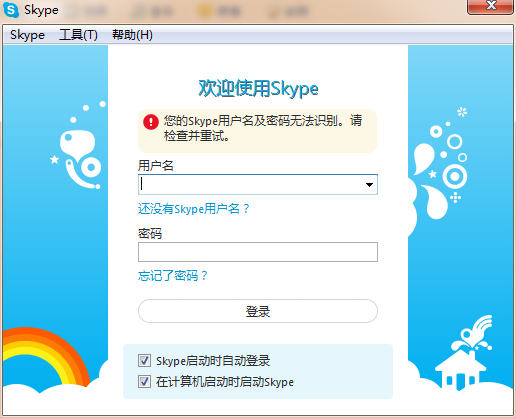Click the 密码 password field
The height and width of the screenshot is (418, 516).
[258, 252]
